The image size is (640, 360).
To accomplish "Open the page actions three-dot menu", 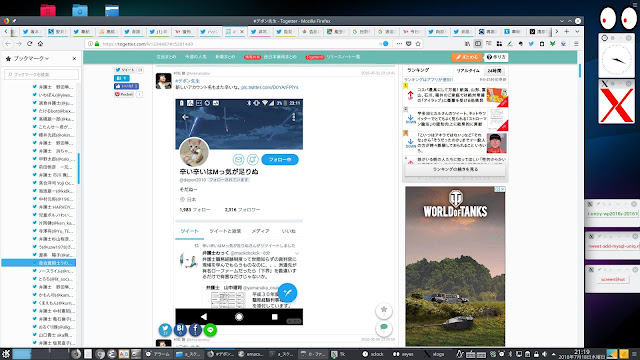I will click(x=399, y=44).
